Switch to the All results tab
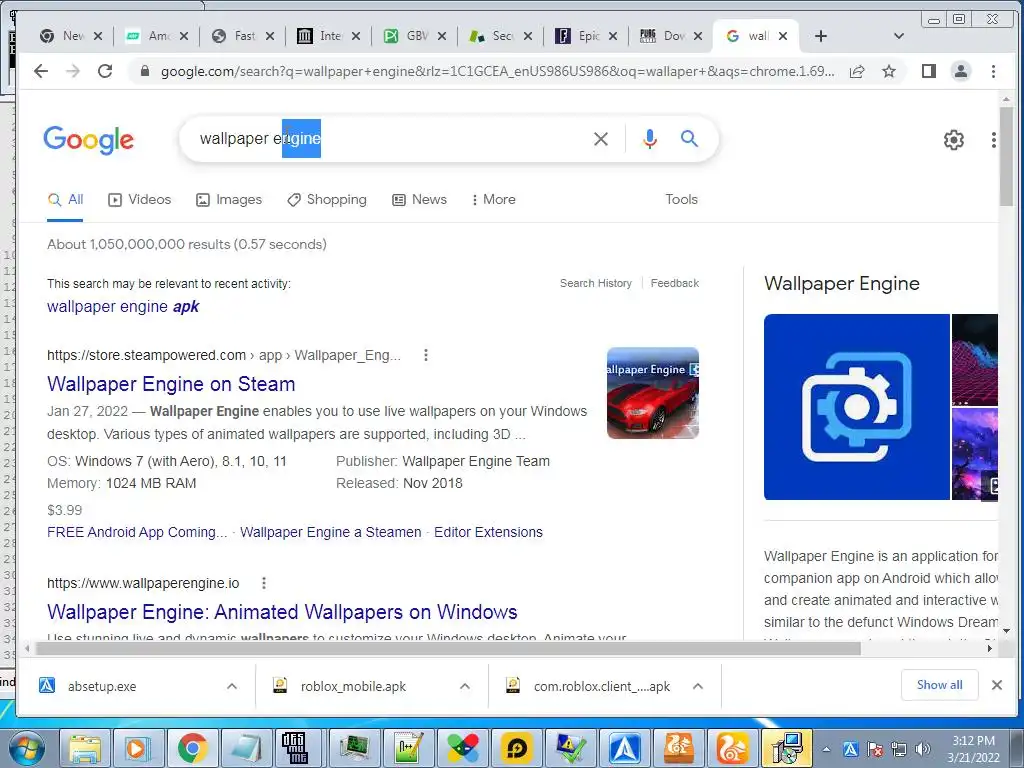Screen dimensions: 1024x768 point(65,199)
